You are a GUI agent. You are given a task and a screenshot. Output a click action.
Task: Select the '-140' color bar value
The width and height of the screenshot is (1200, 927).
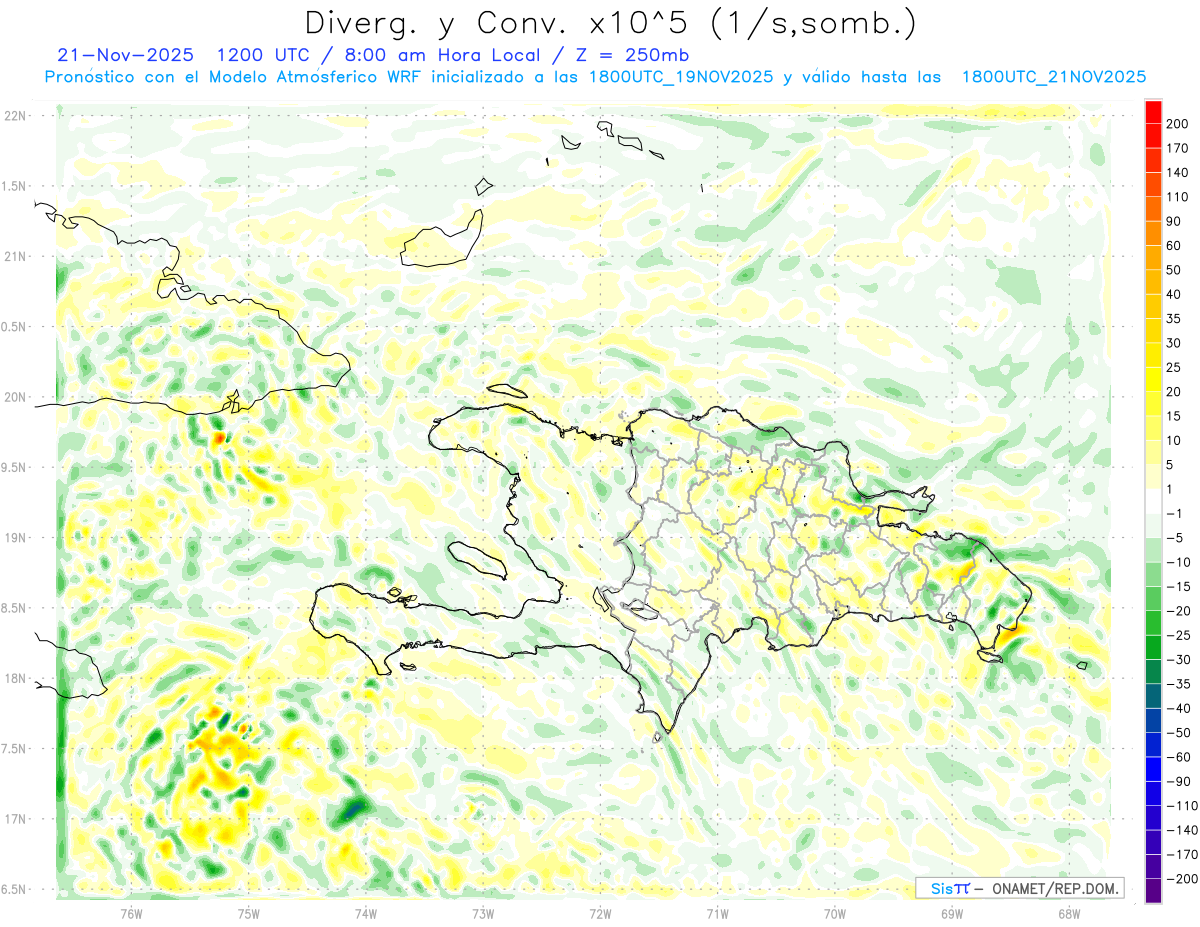[x=1182, y=830]
